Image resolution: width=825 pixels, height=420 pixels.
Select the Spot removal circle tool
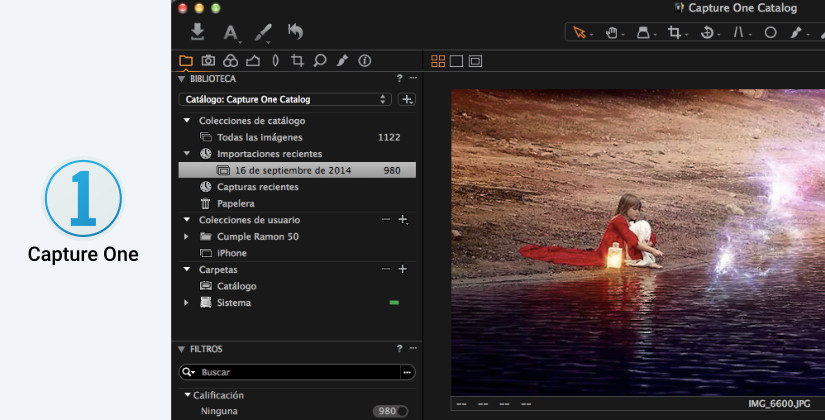(771, 32)
